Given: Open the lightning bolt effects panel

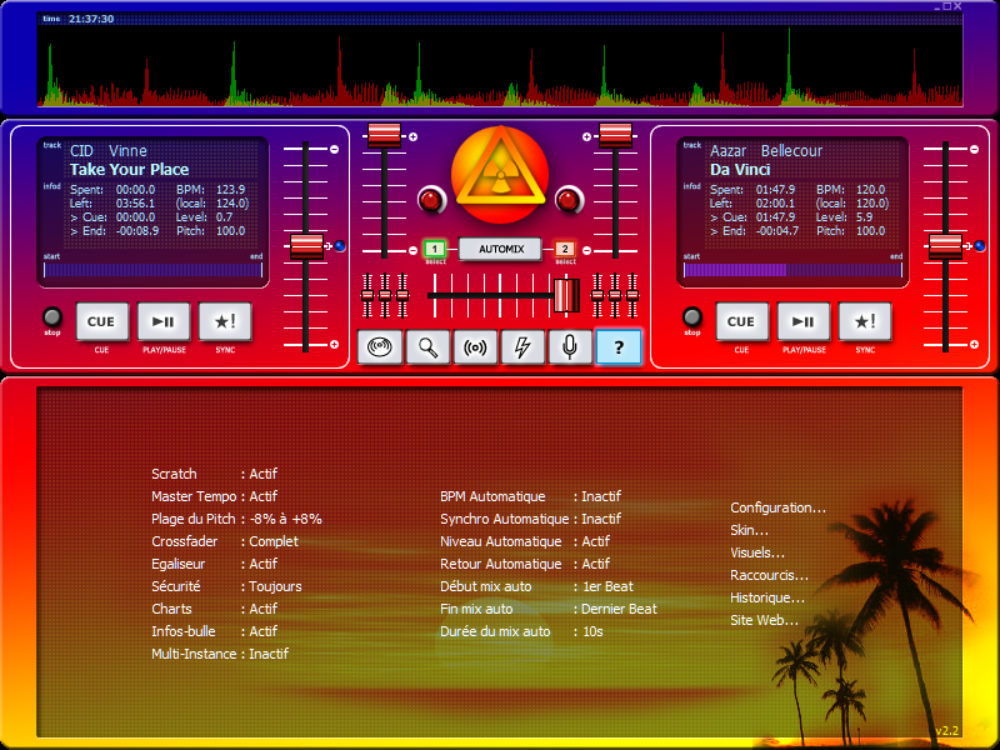Looking at the screenshot, I should (522, 347).
